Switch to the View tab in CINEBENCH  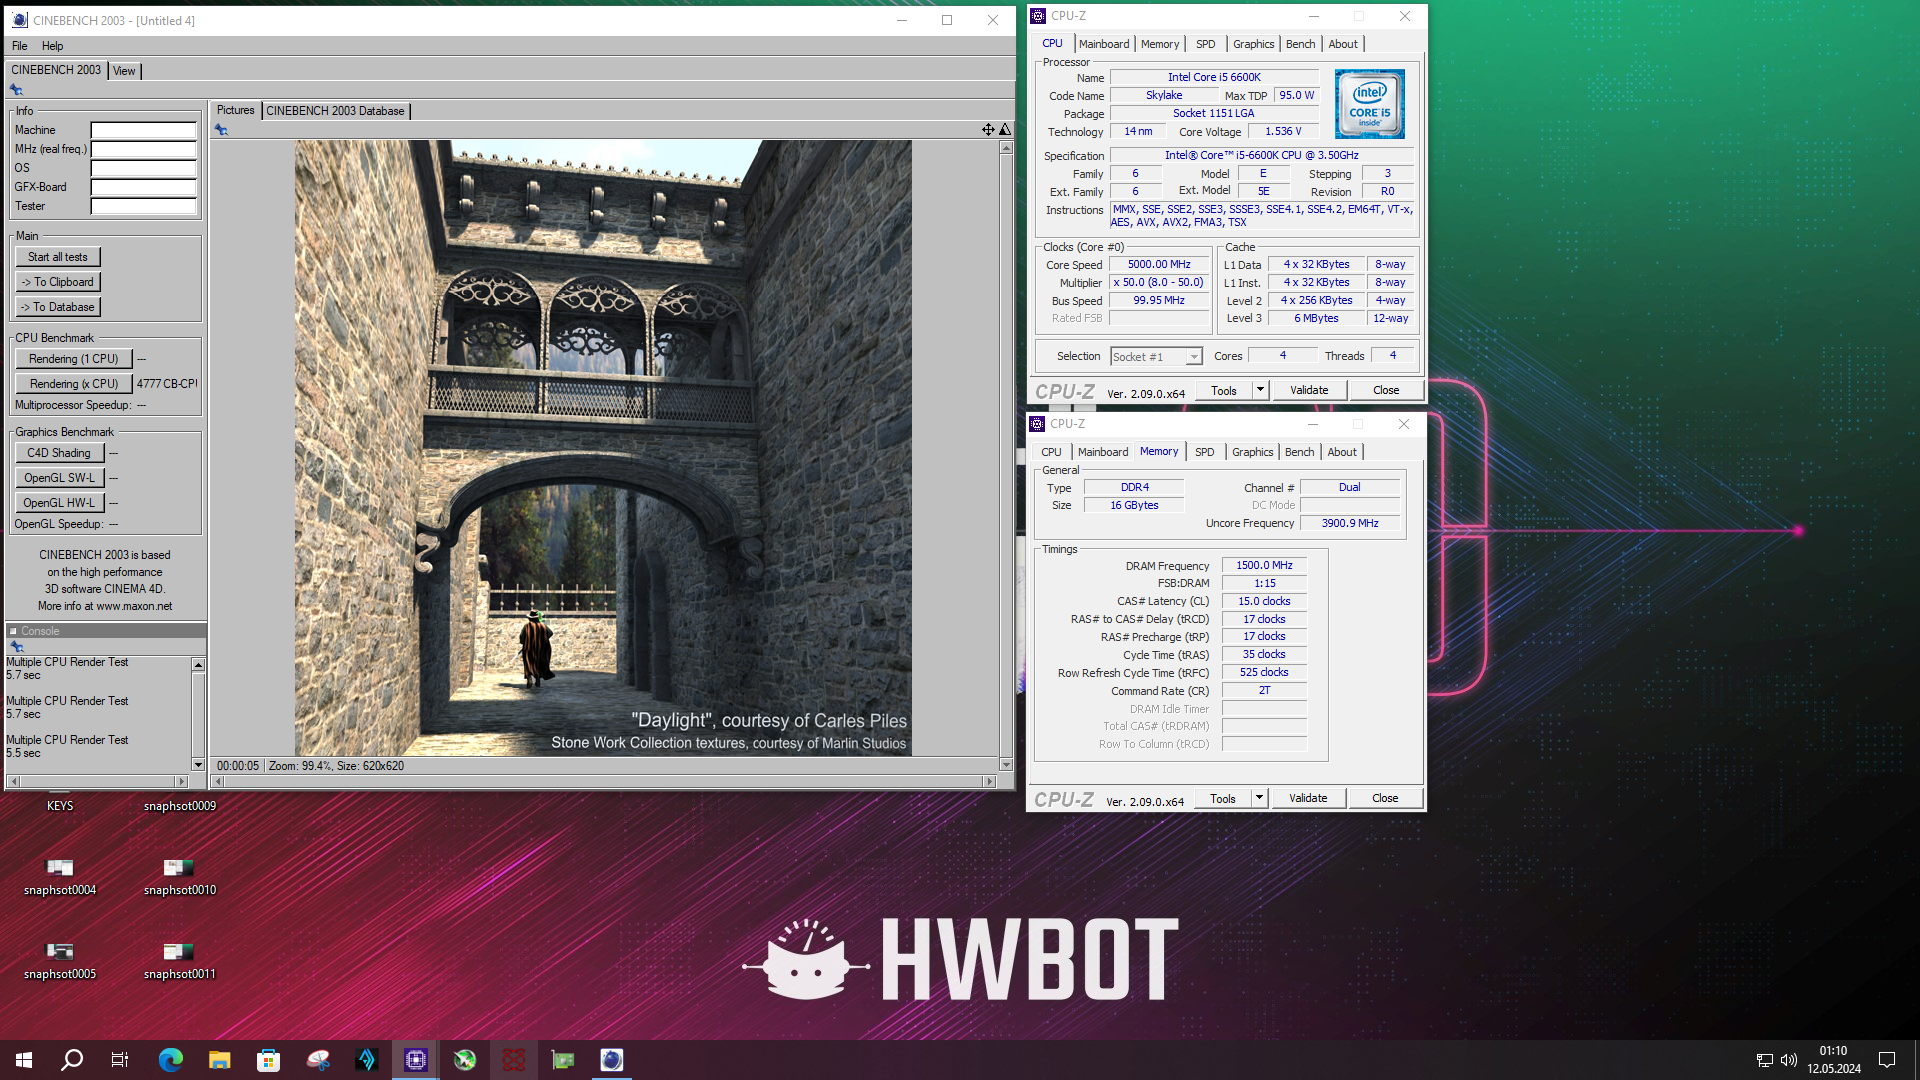point(124,71)
